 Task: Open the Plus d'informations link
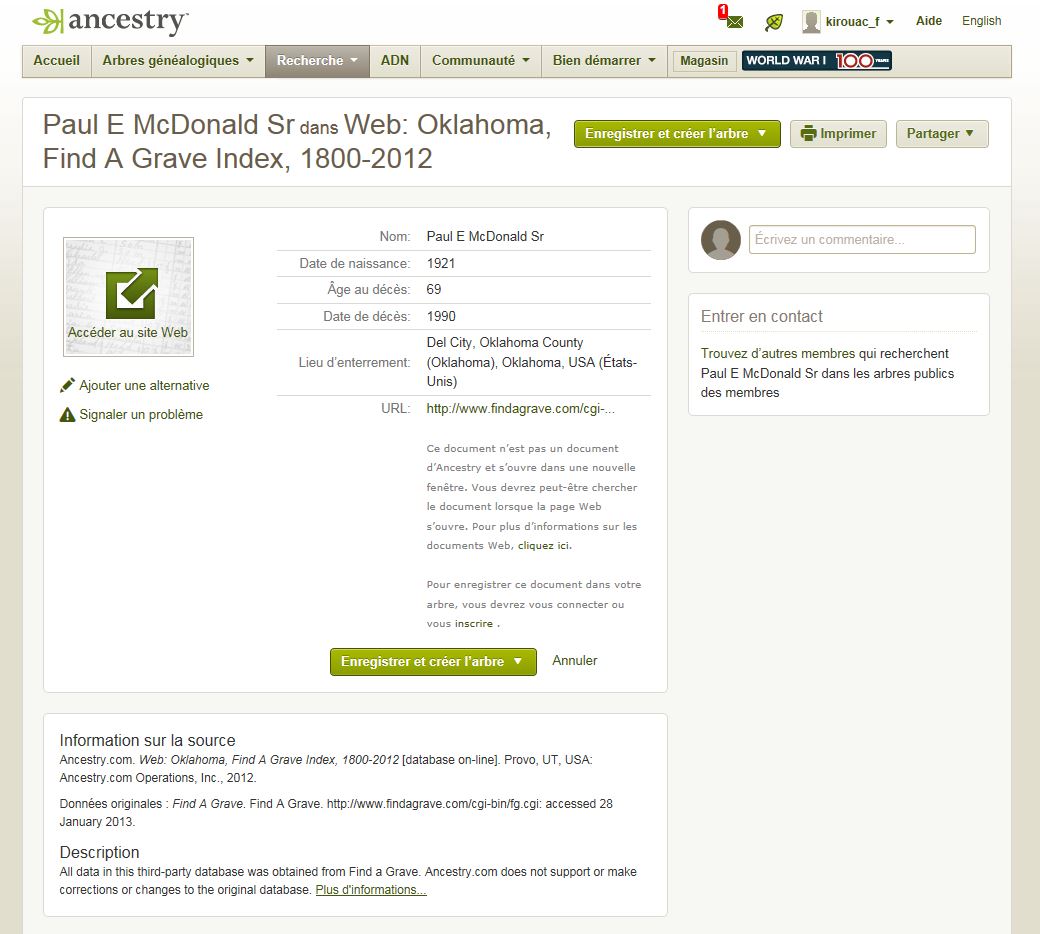(371, 890)
